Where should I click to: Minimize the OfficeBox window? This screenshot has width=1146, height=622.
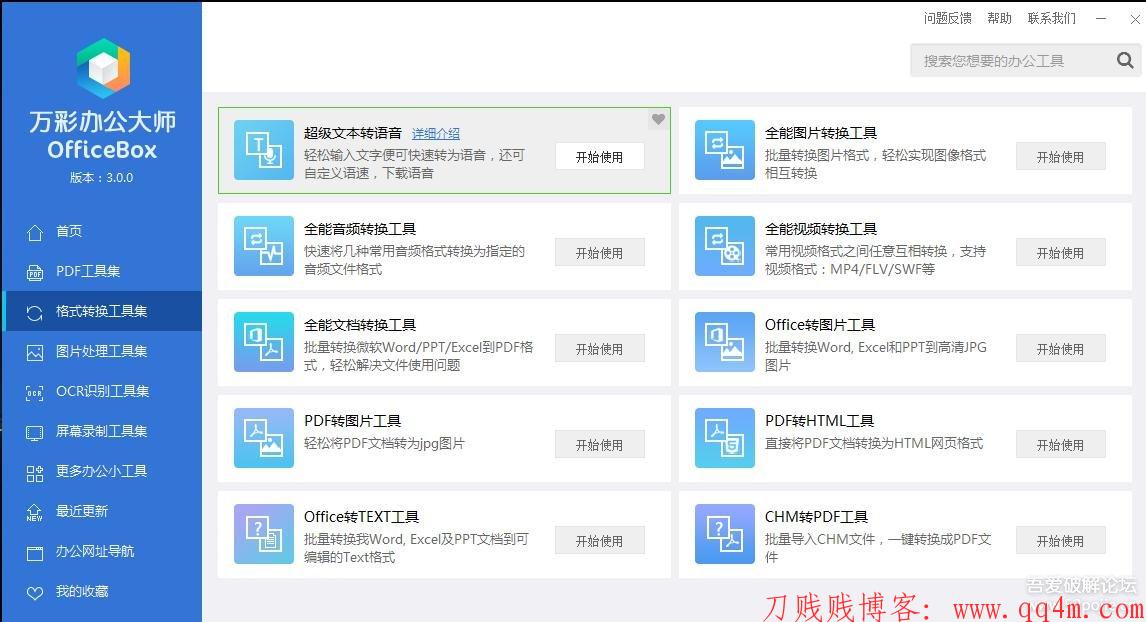click(1101, 18)
